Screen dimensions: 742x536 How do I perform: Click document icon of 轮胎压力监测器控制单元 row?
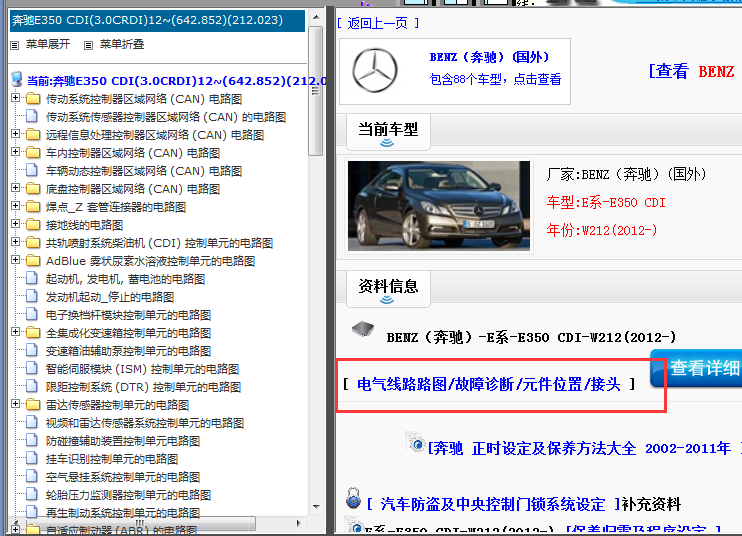32,494
